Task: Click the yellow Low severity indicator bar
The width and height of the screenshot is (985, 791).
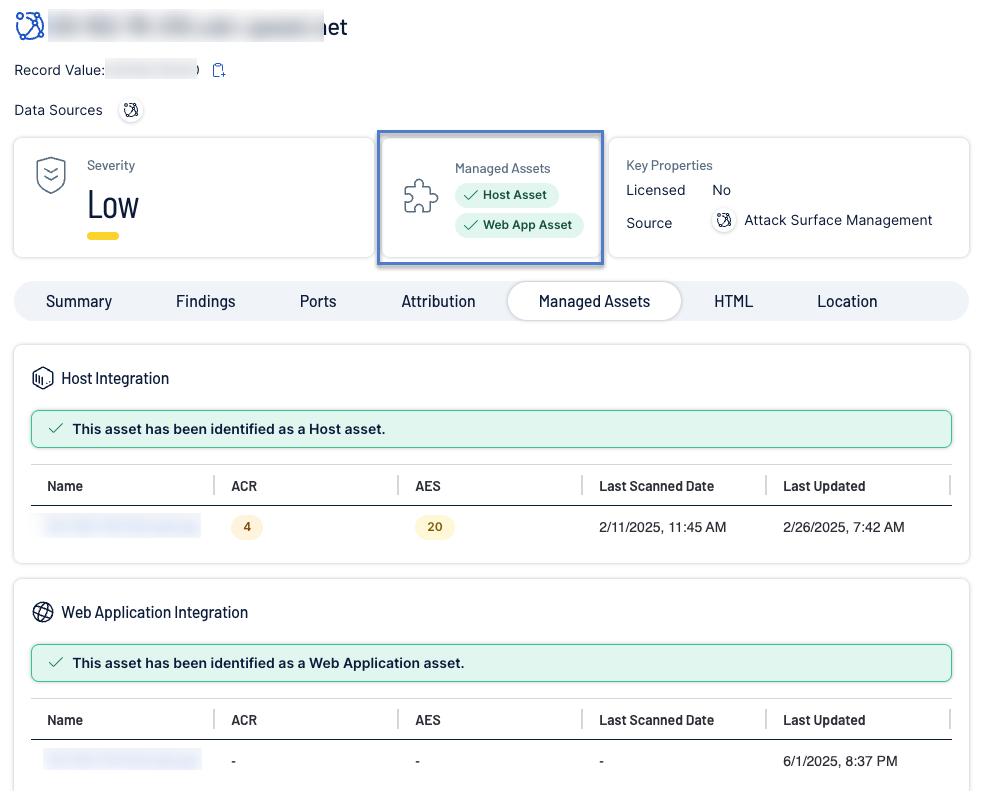Action: [x=103, y=236]
